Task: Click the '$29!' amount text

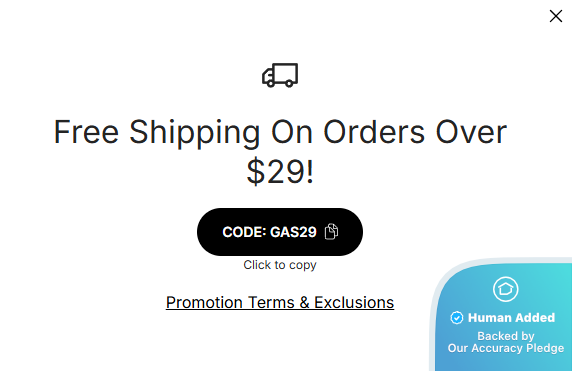Action: point(280,171)
